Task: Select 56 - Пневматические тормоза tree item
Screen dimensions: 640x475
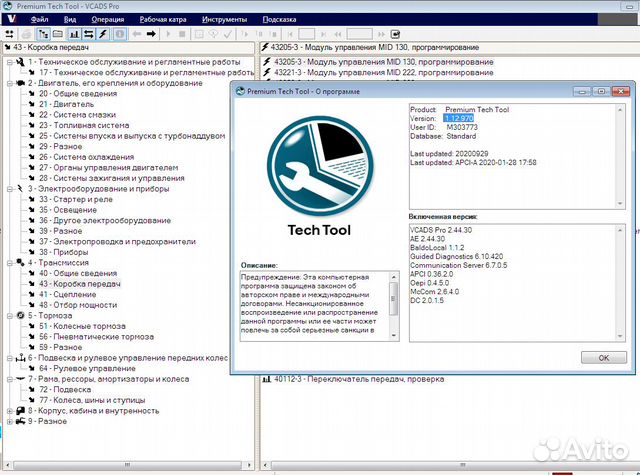Action: tap(97, 337)
